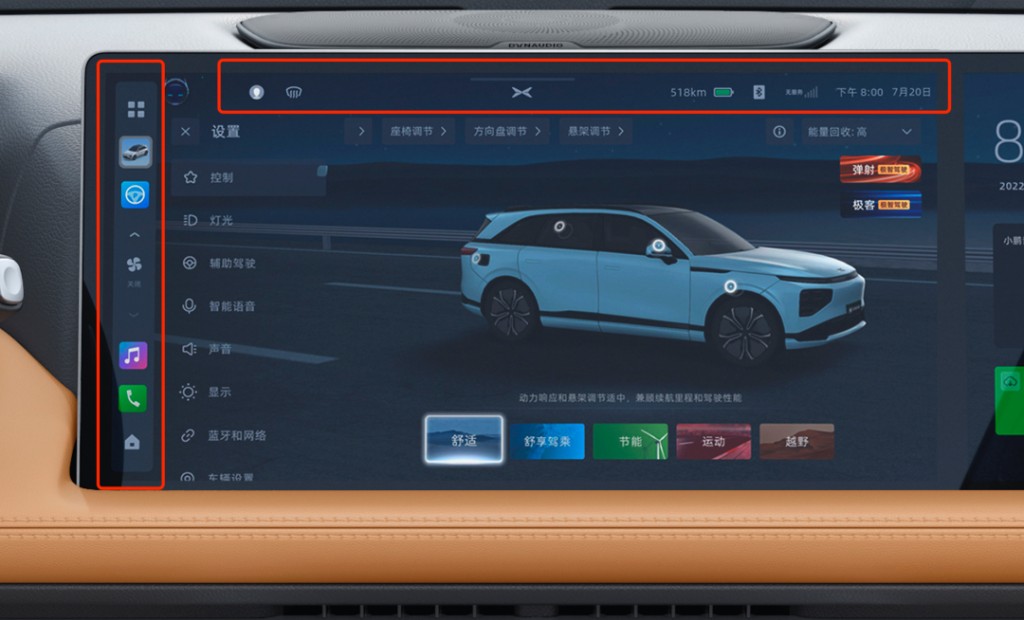Close the 设置 settings panel

point(185,131)
